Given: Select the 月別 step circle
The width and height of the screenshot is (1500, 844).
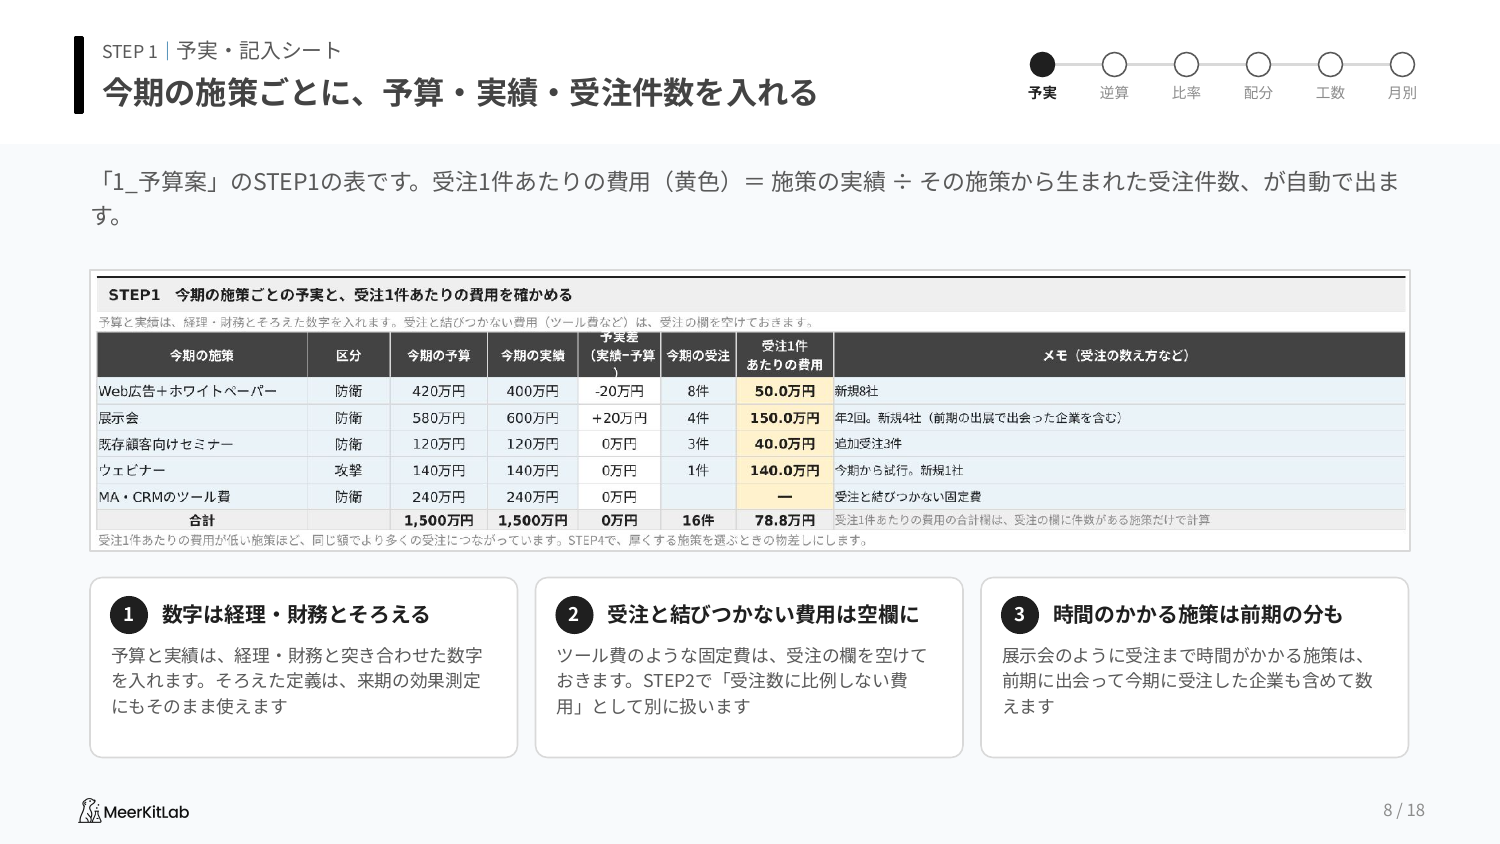Looking at the screenshot, I should tap(1402, 65).
